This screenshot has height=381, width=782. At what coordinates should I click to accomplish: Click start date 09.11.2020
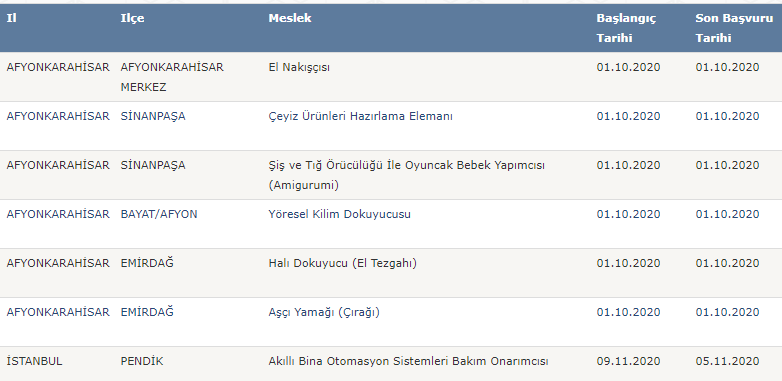pos(628,361)
